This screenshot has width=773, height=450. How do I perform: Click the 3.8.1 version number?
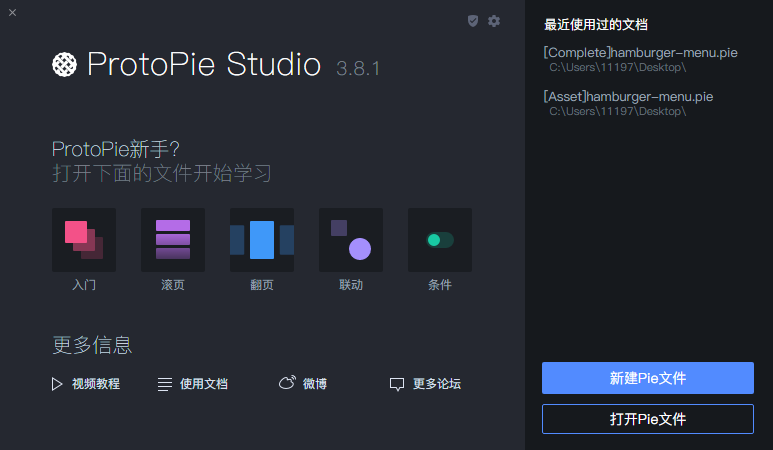pyautogui.click(x=358, y=69)
